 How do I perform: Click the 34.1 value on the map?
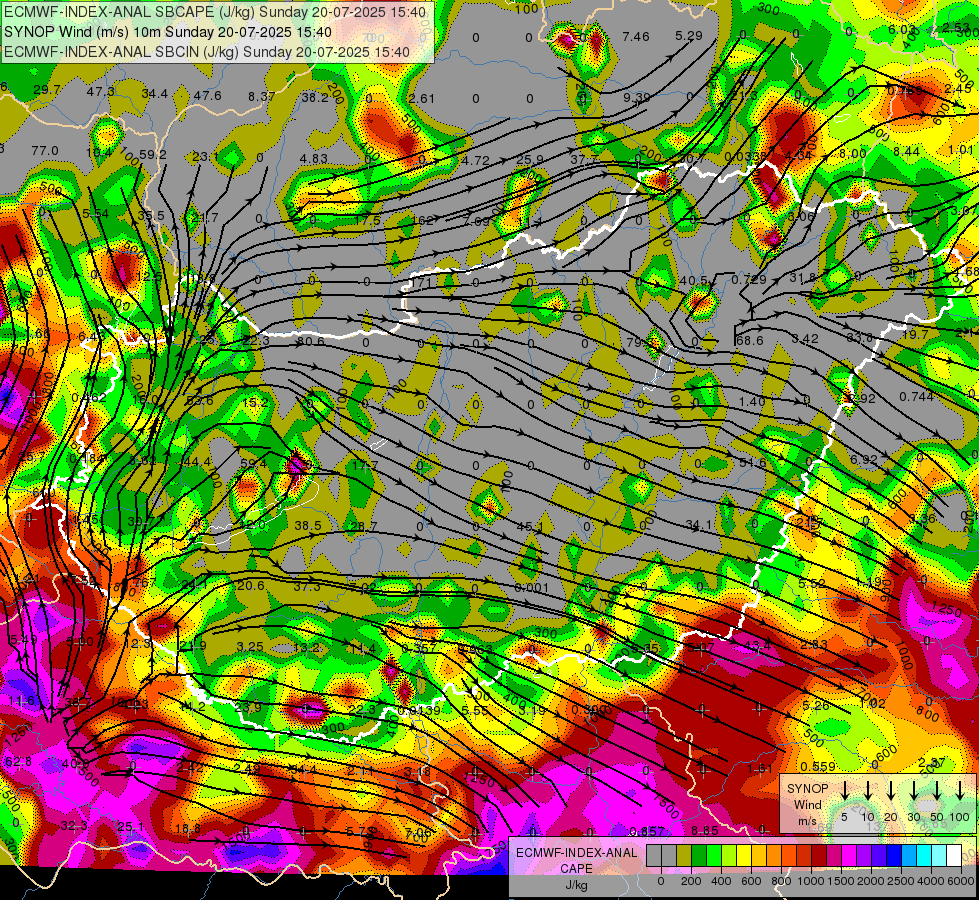[x=699, y=525]
